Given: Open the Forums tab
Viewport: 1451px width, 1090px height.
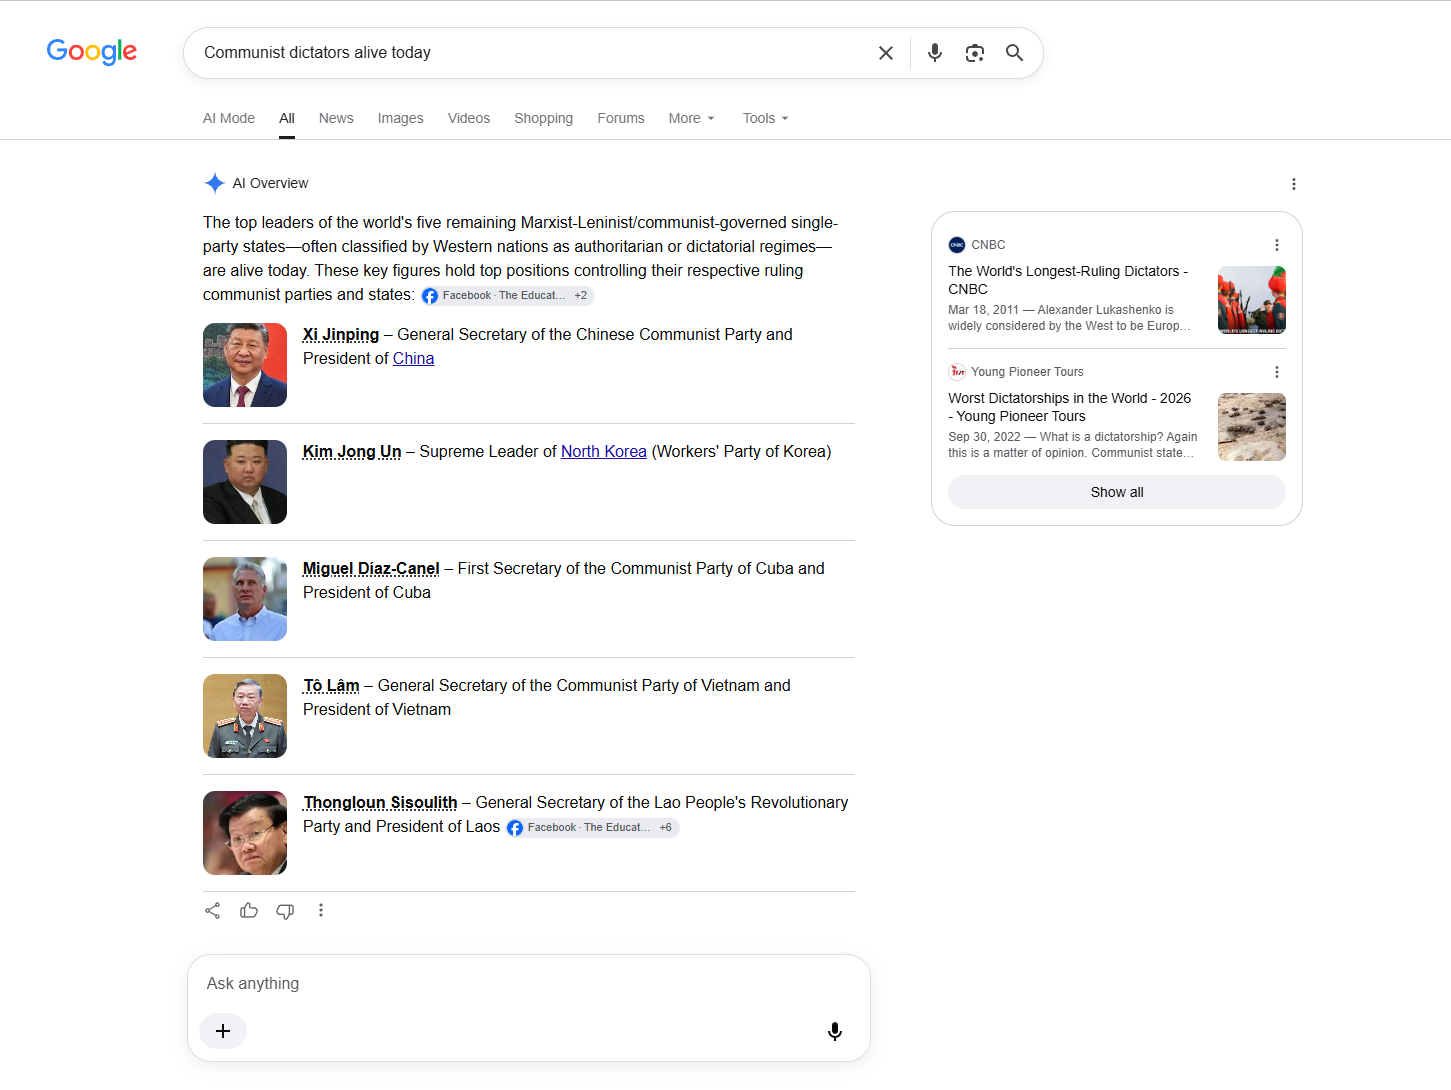Looking at the screenshot, I should (621, 118).
